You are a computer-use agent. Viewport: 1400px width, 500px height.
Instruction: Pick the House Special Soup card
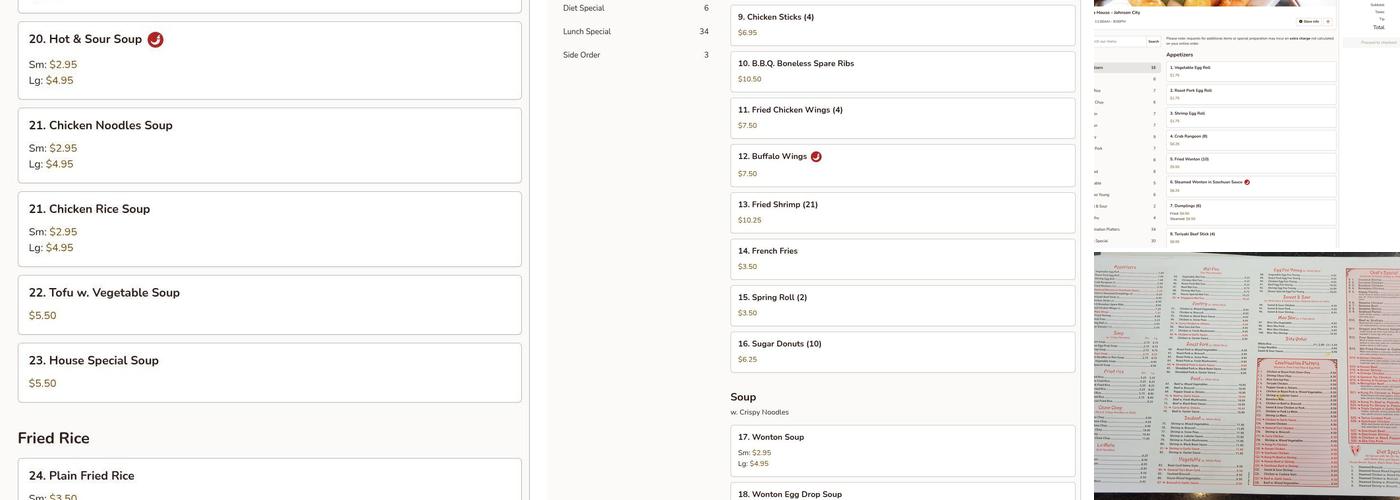(269, 372)
